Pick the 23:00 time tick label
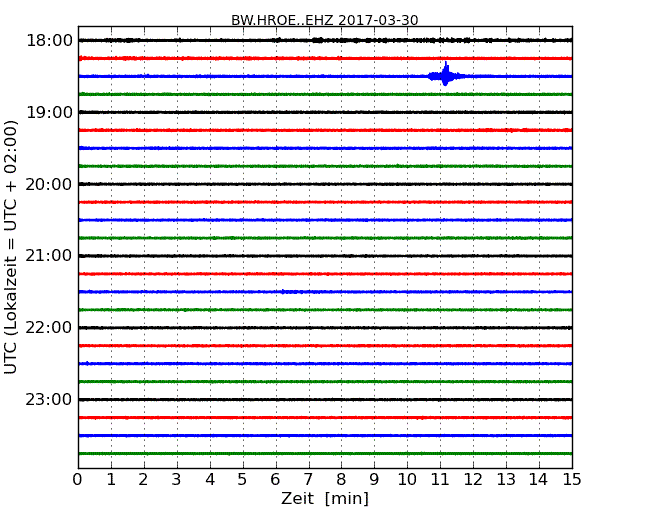The image size is (650, 520). point(49,400)
